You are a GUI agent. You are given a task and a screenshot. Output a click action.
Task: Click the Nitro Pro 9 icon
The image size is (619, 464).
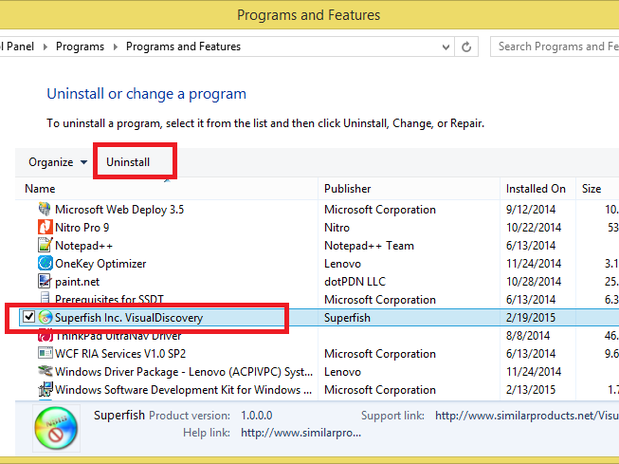pos(44,228)
